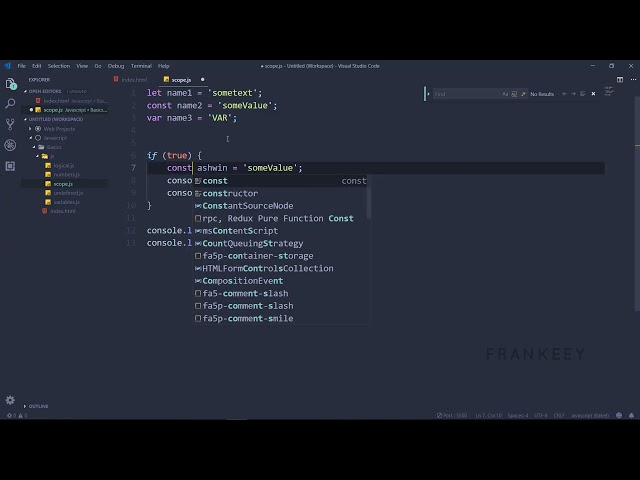Open the Explorer view in activity bar
The width and height of the screenshot is (640, 480).
11,84
